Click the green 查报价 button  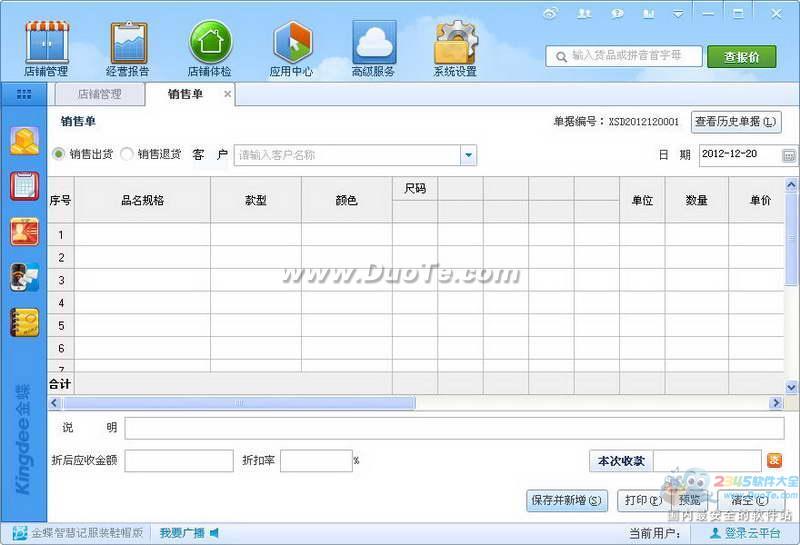(741, 57)
